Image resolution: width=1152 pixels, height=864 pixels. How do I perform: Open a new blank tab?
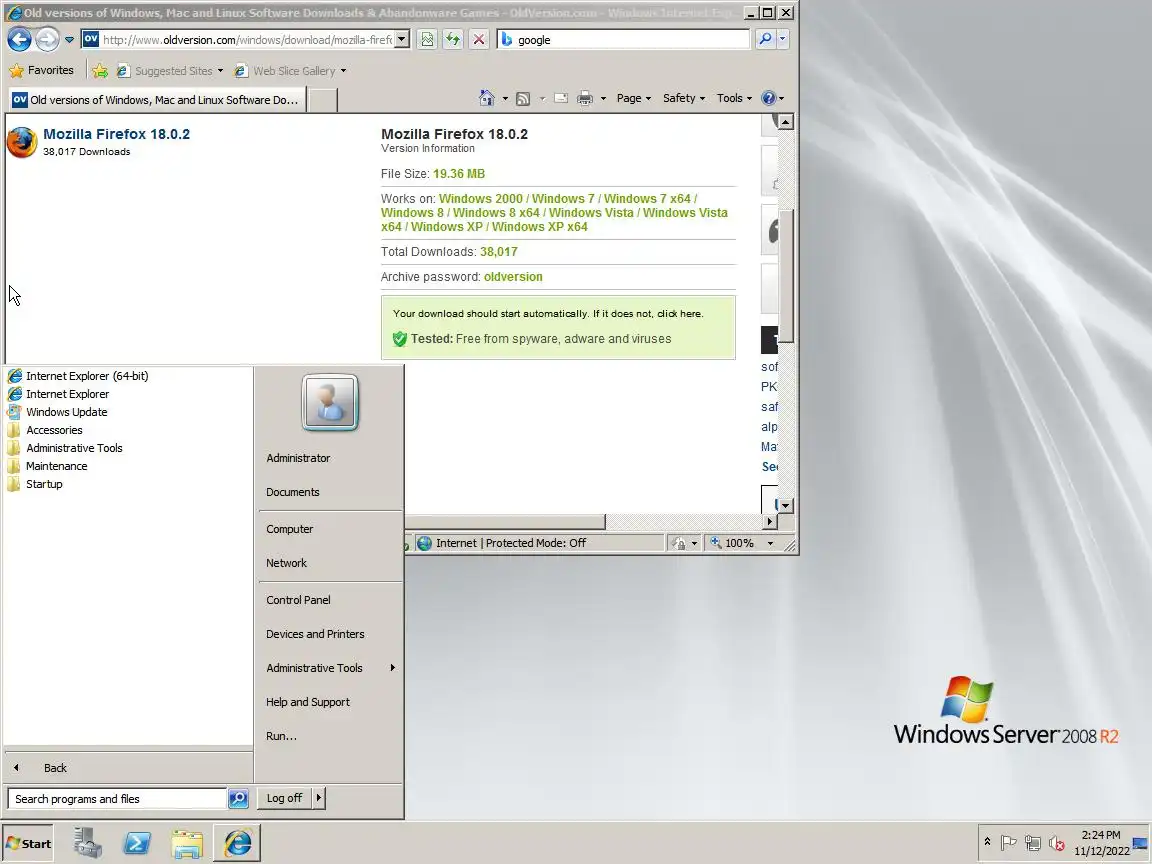tap(322, 100)
